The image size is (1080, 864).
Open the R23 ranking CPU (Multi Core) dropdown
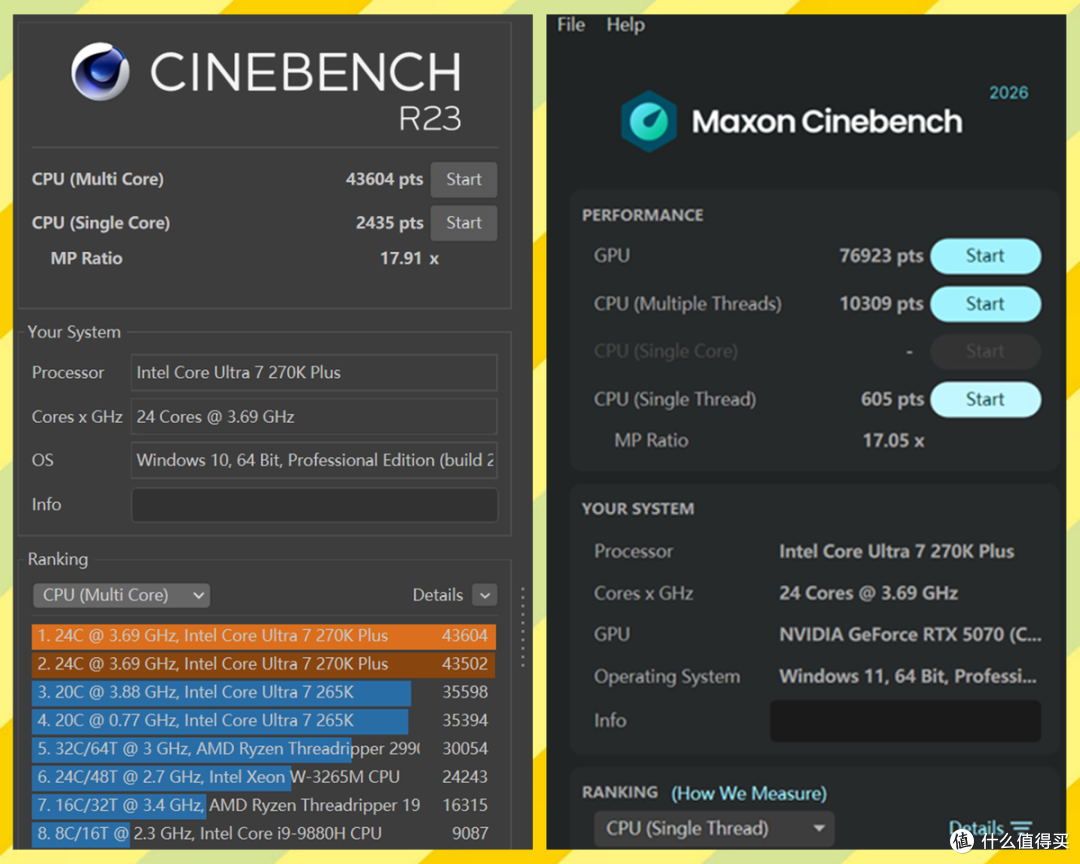pos(122,595)
